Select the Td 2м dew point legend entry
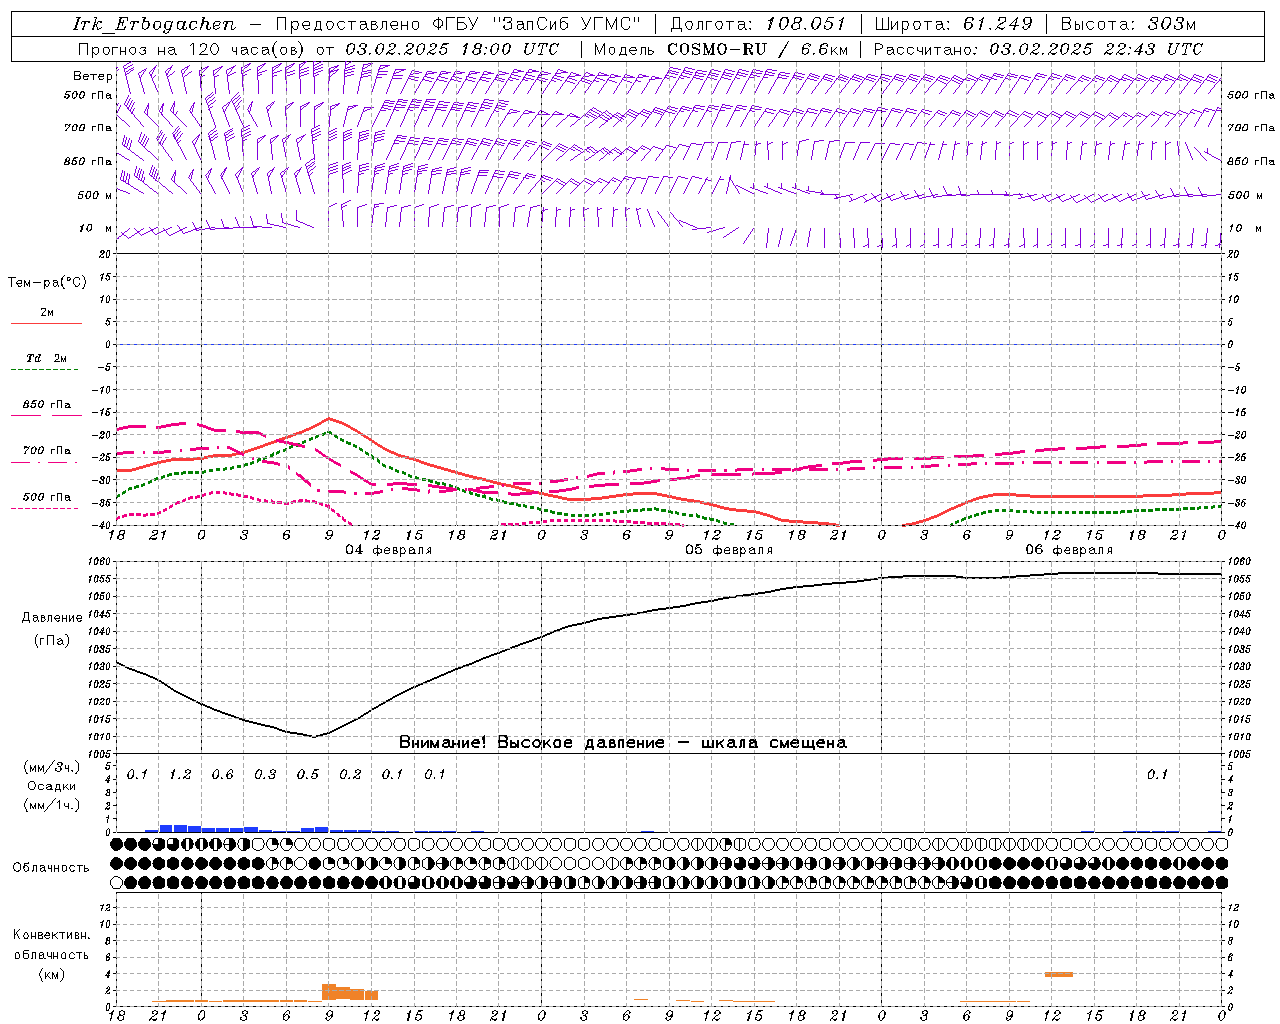Screen dimensions: 1280x1024 47,358
